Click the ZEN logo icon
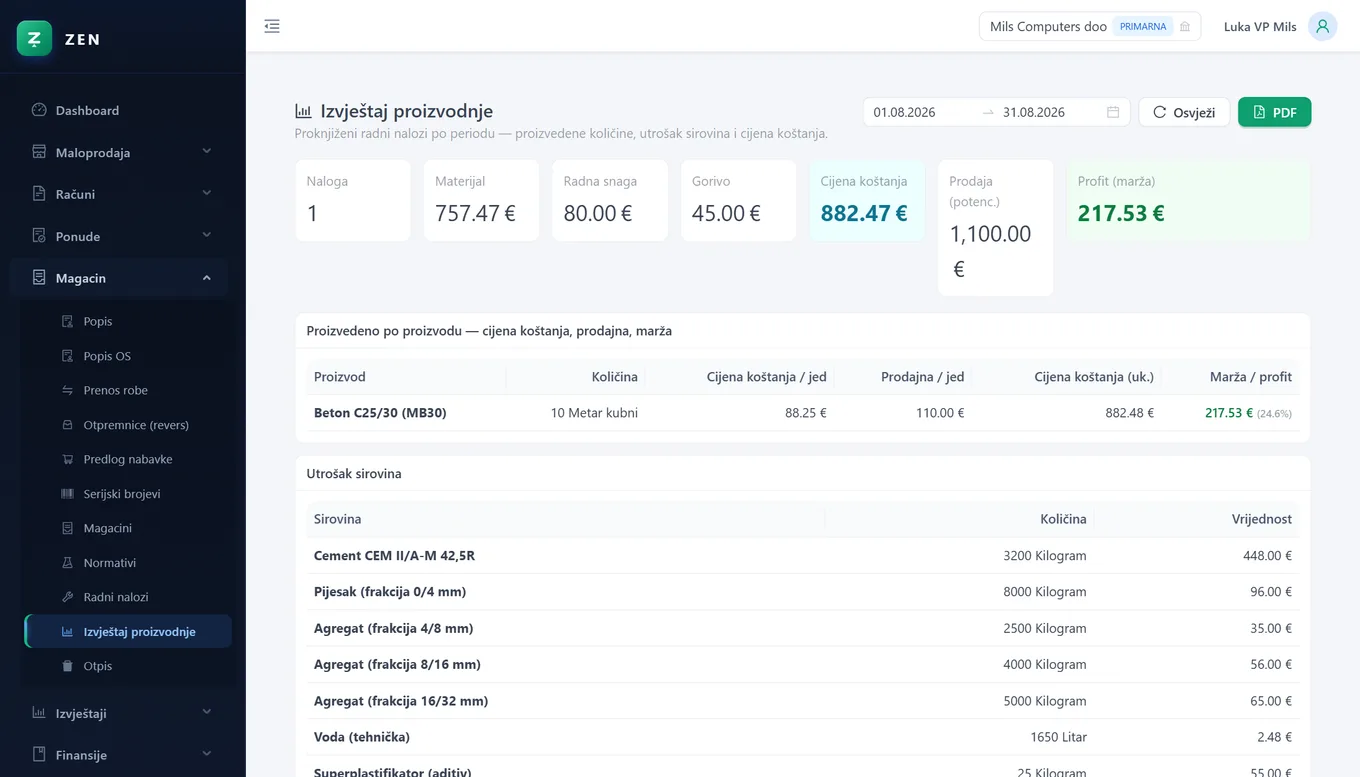The width and height of the screenshot is (1360, 777). 34,39
